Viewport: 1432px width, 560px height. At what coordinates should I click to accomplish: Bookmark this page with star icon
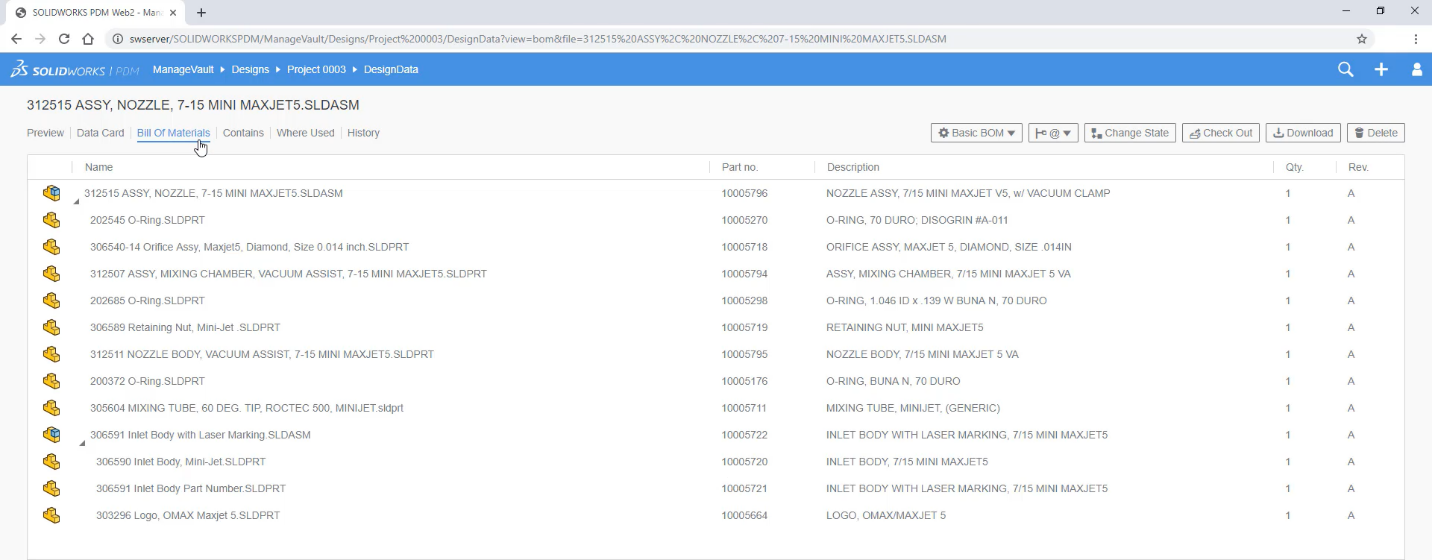tap(1361, 39)
